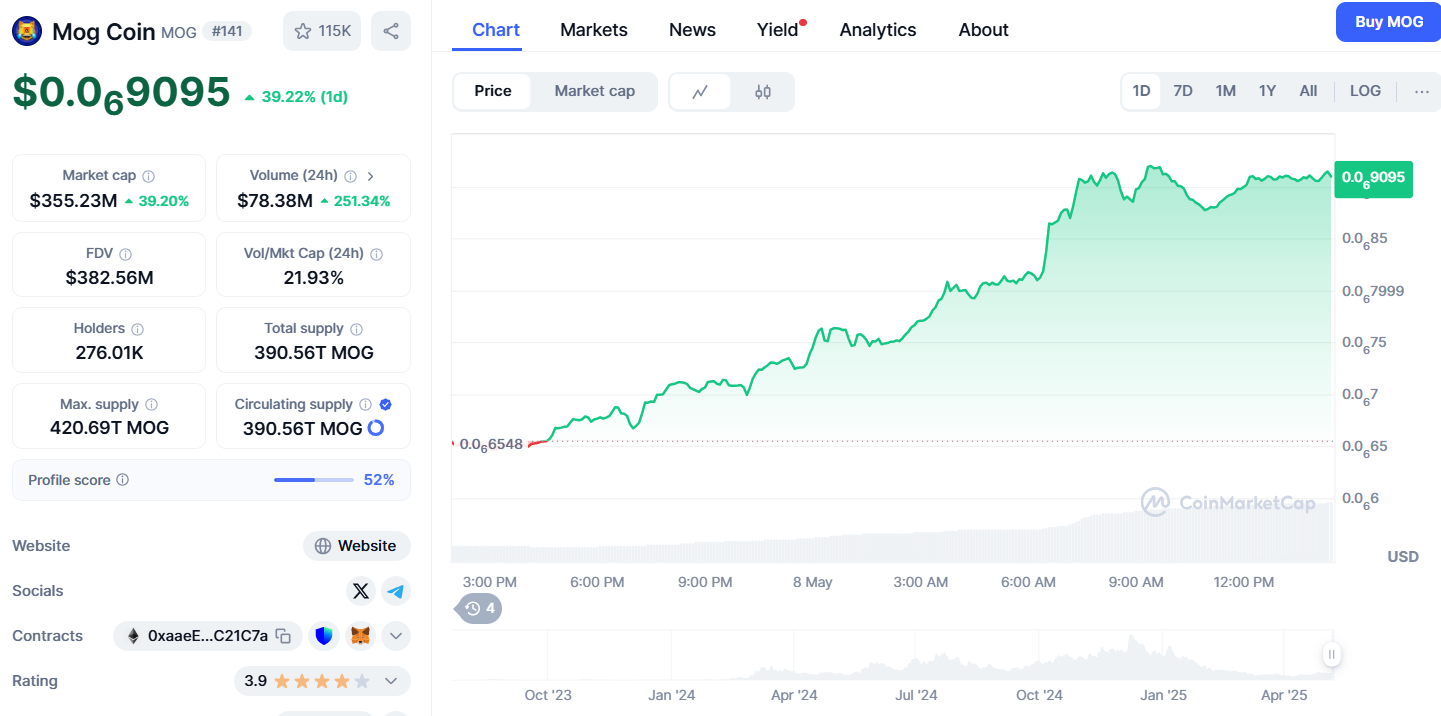Switch to line chart view
This screenshot has height=716, width=1441.
tap(700, 92)
